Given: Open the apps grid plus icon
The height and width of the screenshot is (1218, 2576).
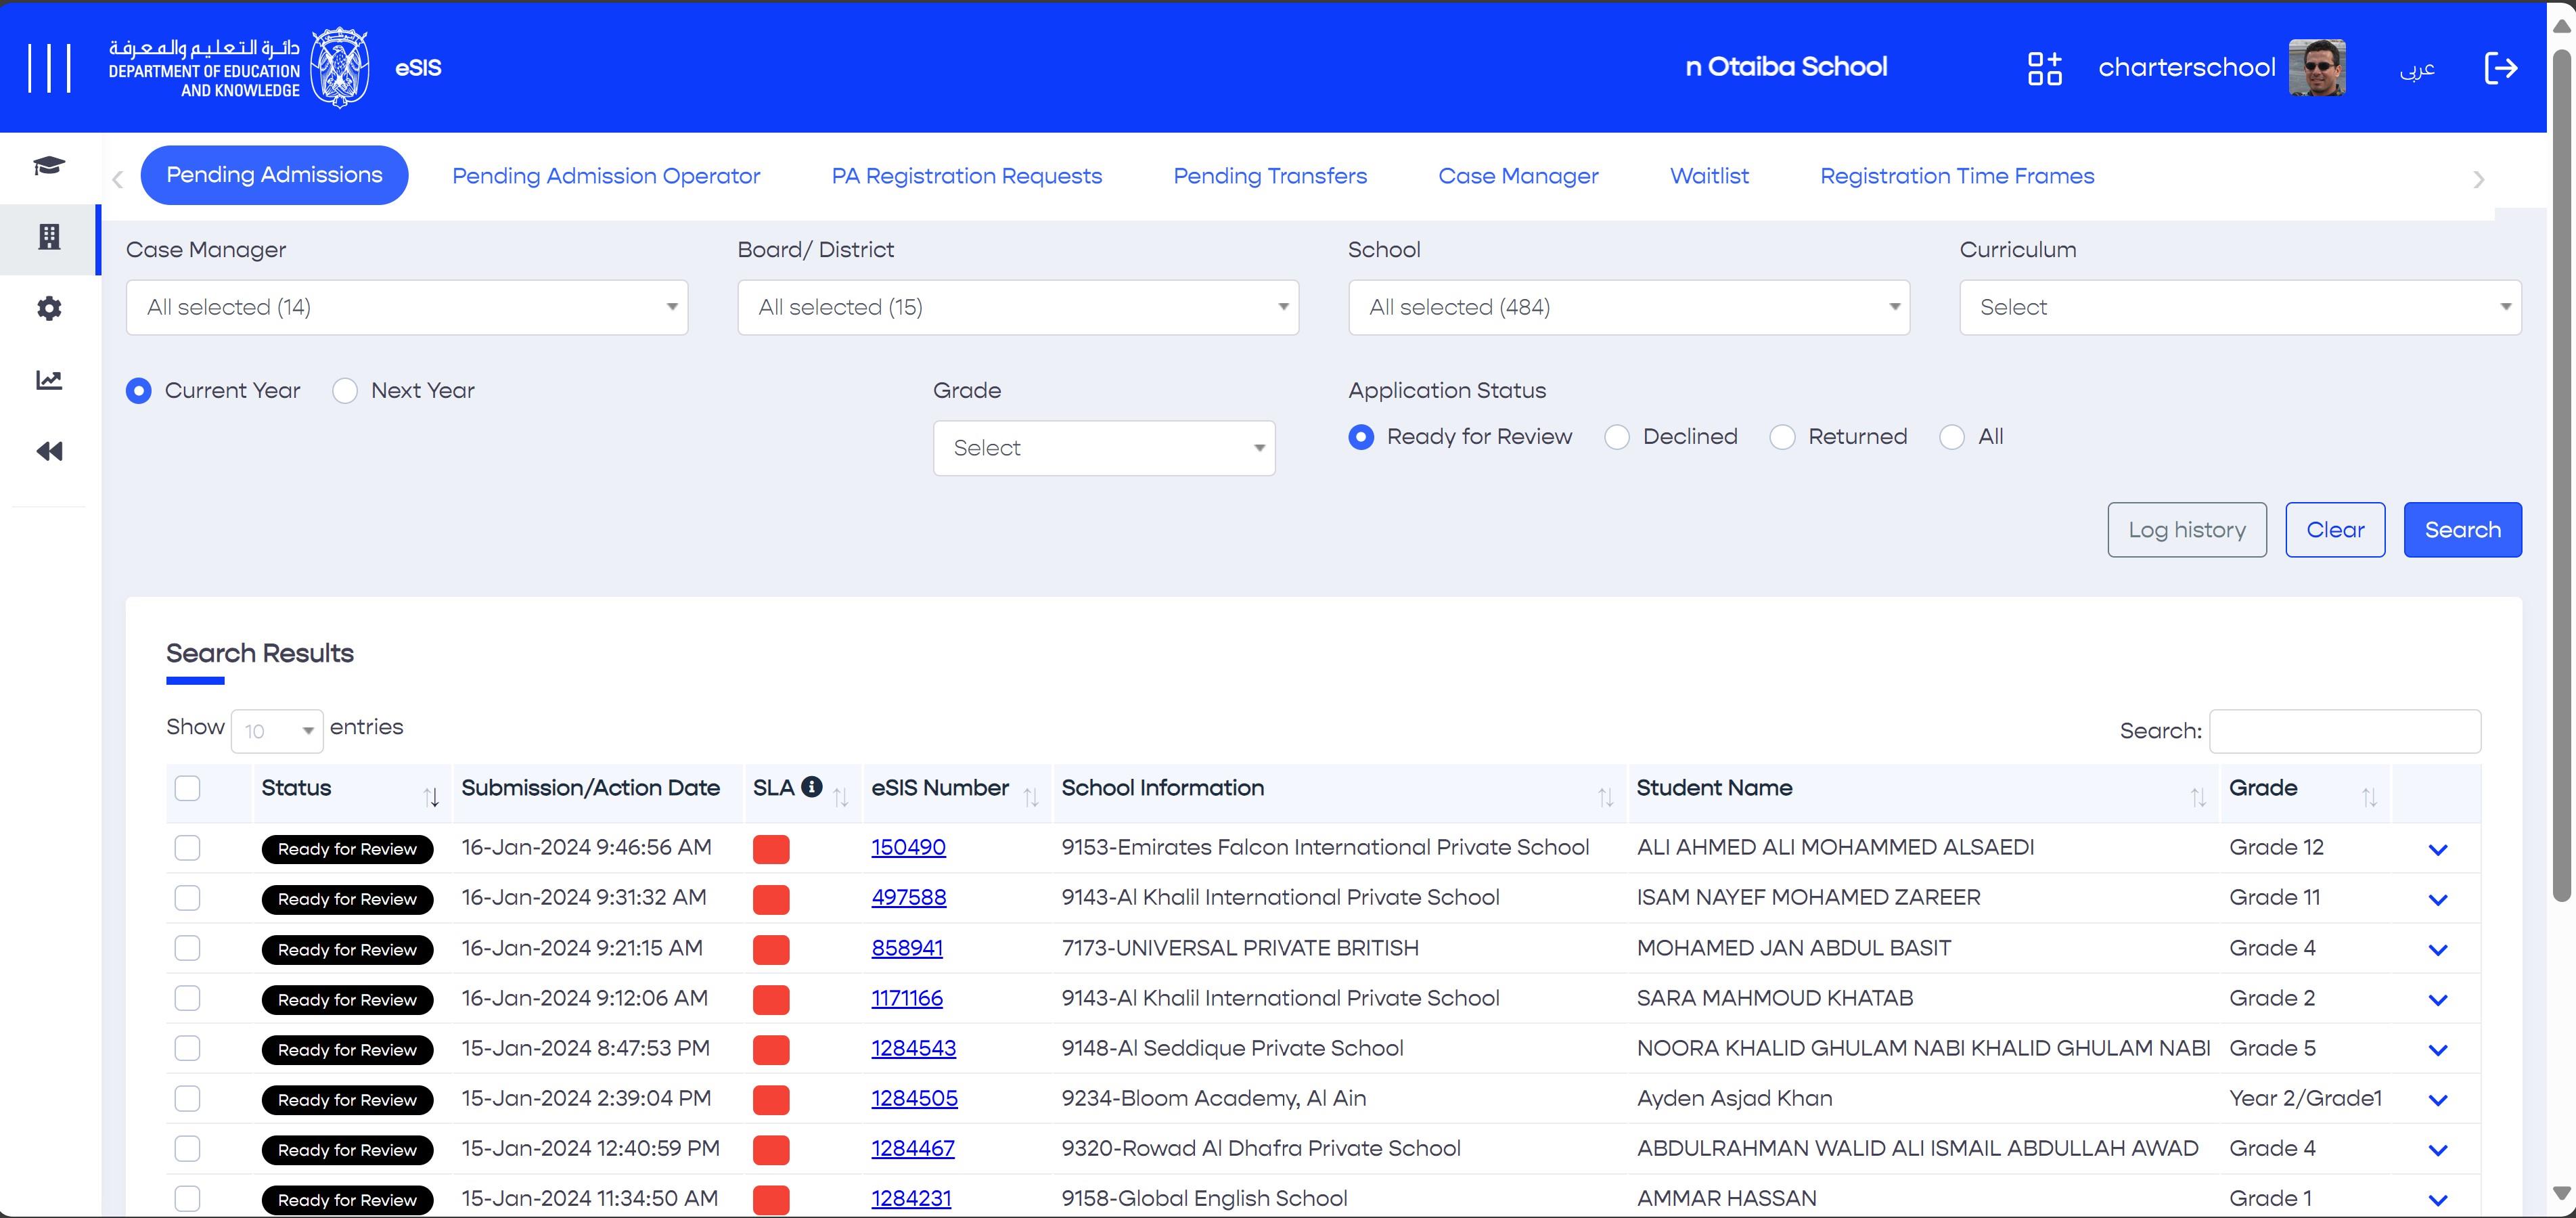Looking at the screenshot, I should (2044, 68).
